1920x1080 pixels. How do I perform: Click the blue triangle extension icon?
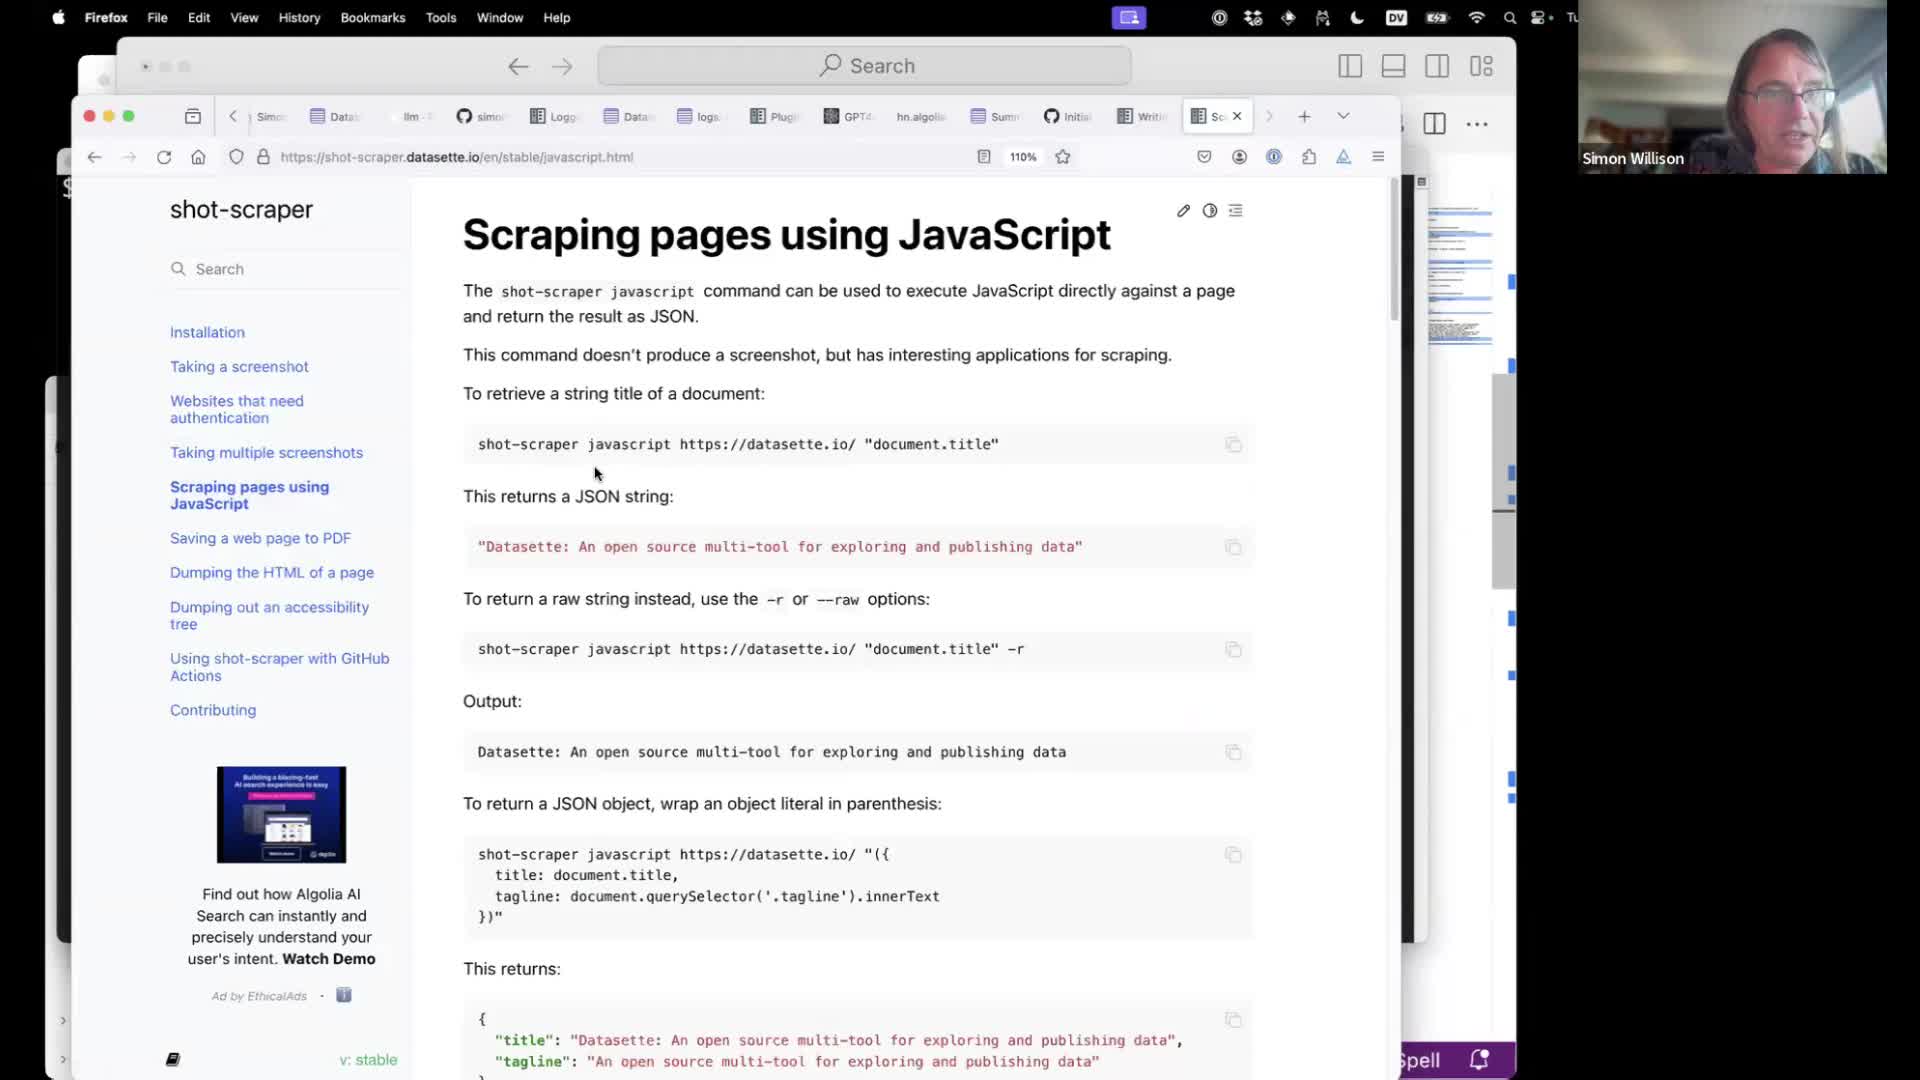[1344, 157]
